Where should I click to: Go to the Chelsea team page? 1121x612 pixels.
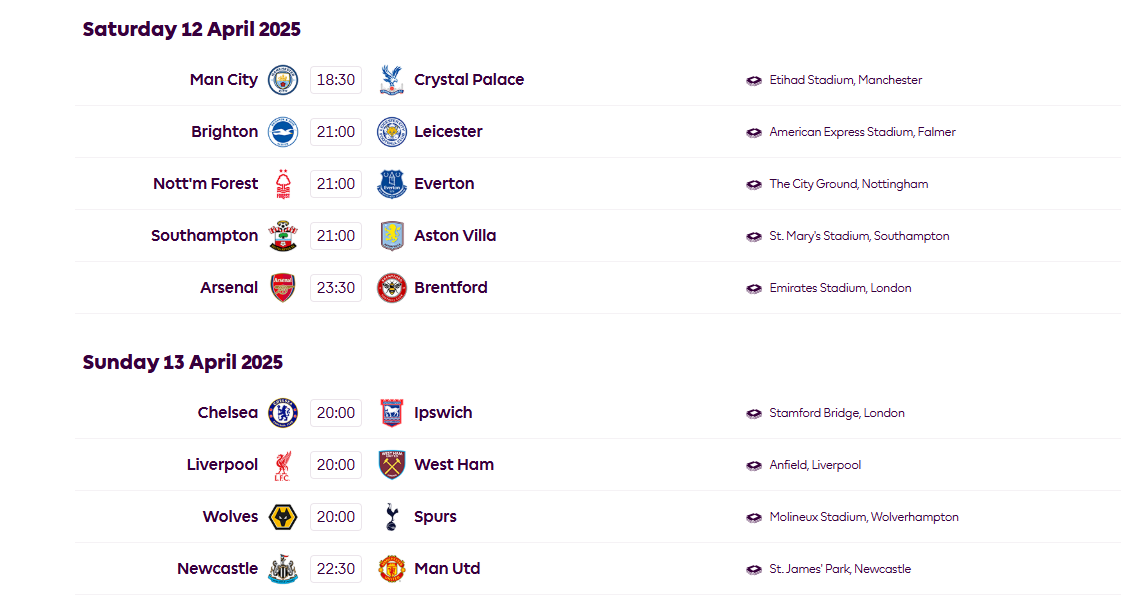point(227,413)
